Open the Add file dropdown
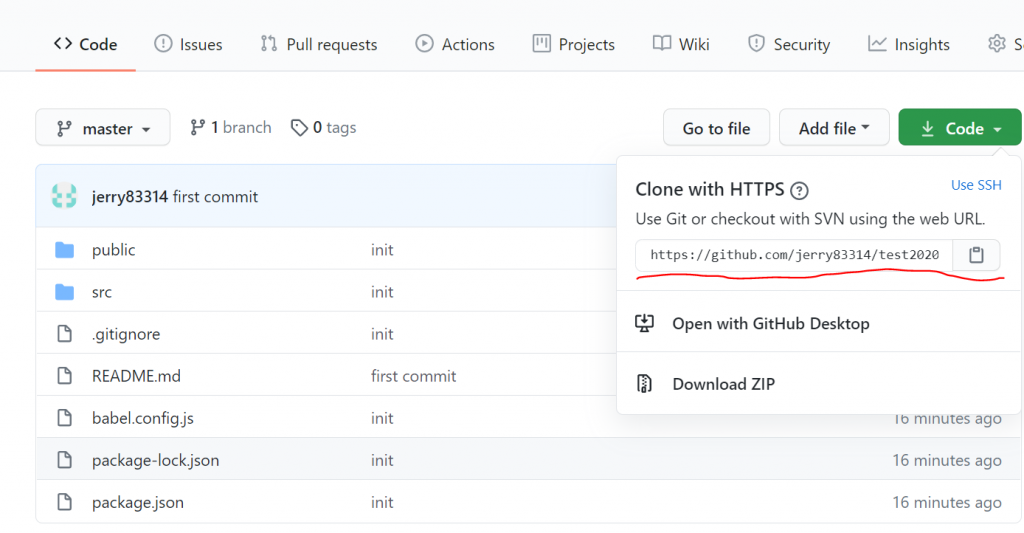 (x=834, y=128)
